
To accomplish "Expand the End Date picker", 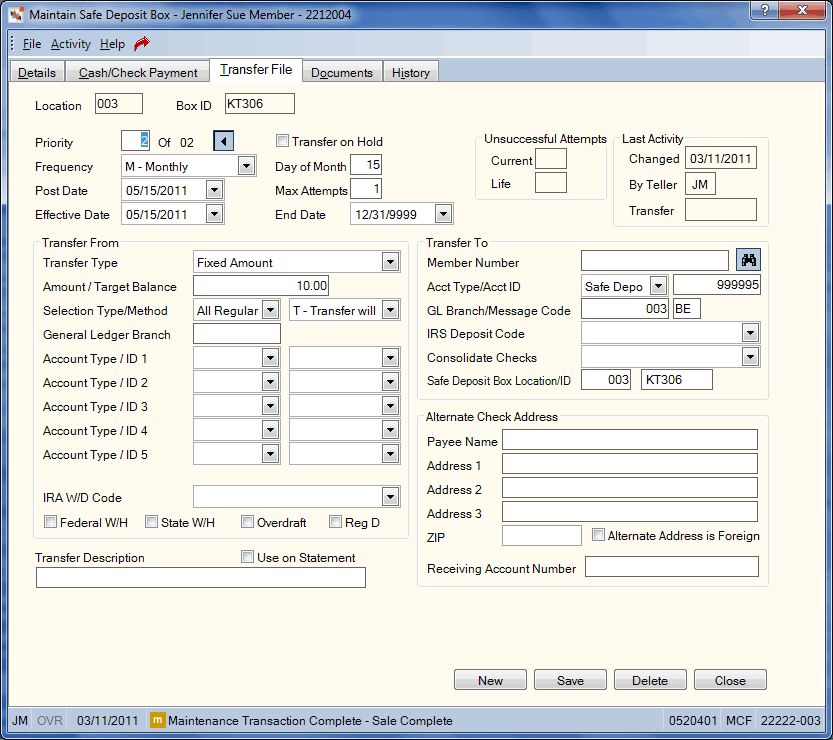I will (444, 214).
